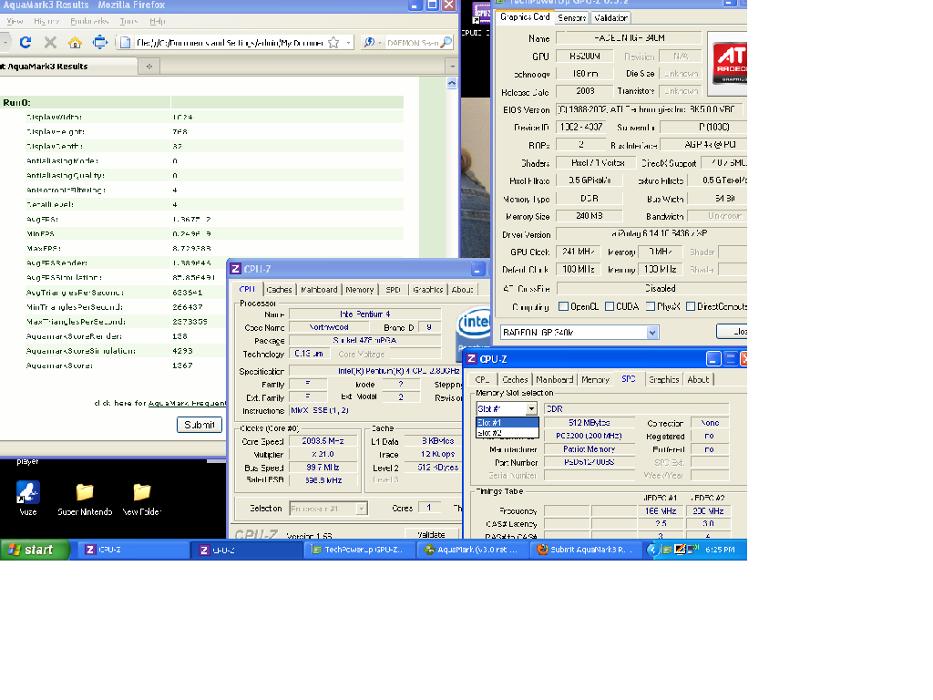Image resolution: width=933 pixels, height=700 pixels.
Task: Go to the Firefox home page icon
Action: 74,42
